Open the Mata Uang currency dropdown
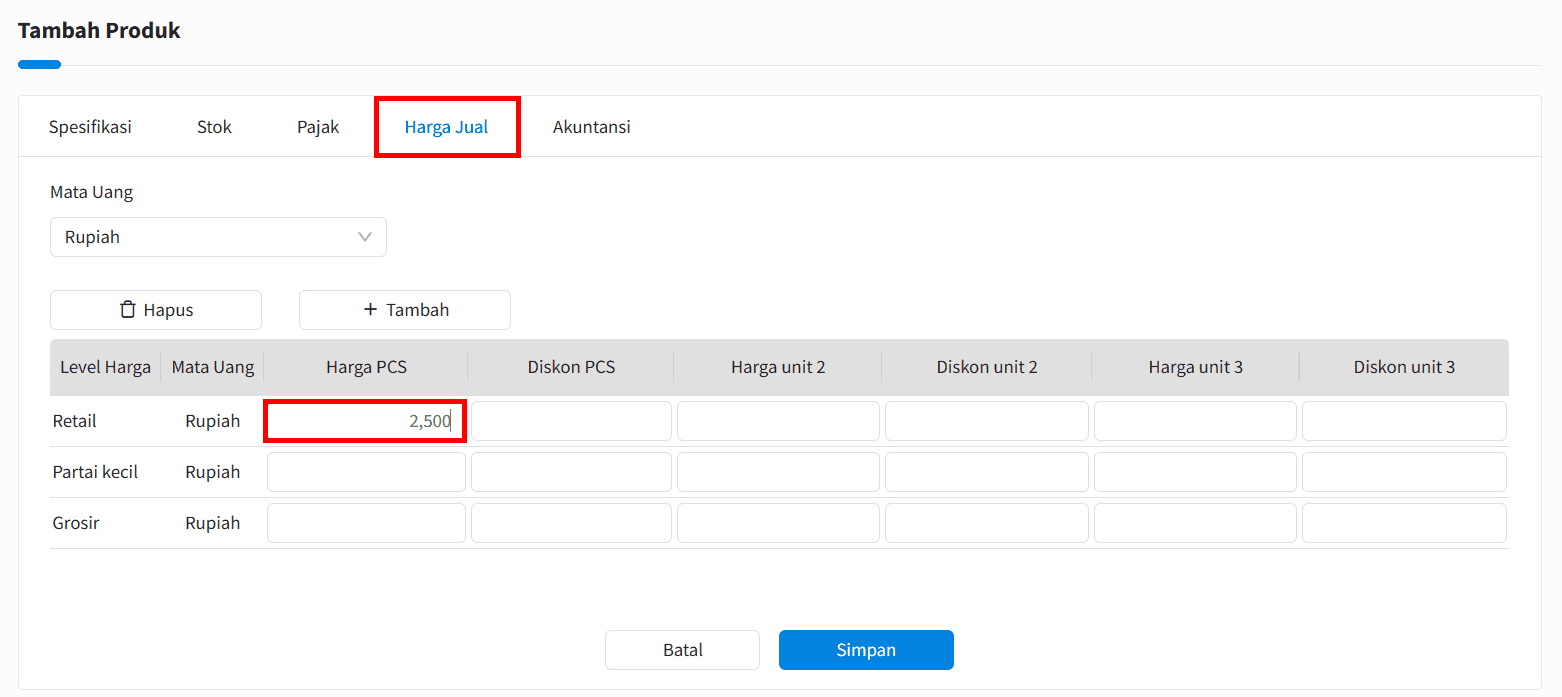The height and width of the screenshot is (697, 1562). tap(218, 237)
